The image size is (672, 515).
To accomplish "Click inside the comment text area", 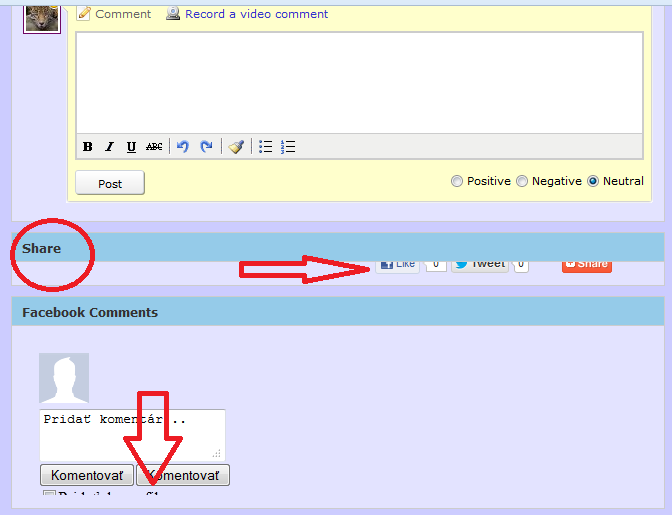I will (360, 83).
